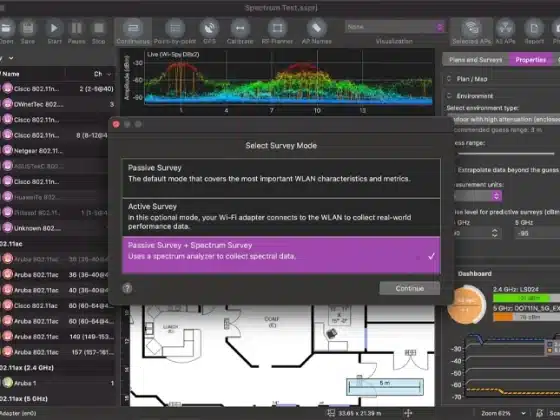Click the Cisco 802.11n channel 2 AP icon
Screen dimensions: 560x420
coord(8,88)
